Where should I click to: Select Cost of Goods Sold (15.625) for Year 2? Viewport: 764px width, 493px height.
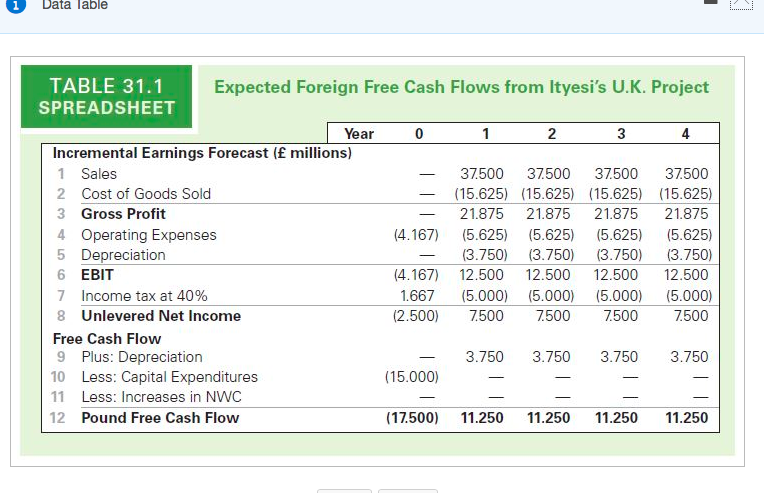point(548,194)
